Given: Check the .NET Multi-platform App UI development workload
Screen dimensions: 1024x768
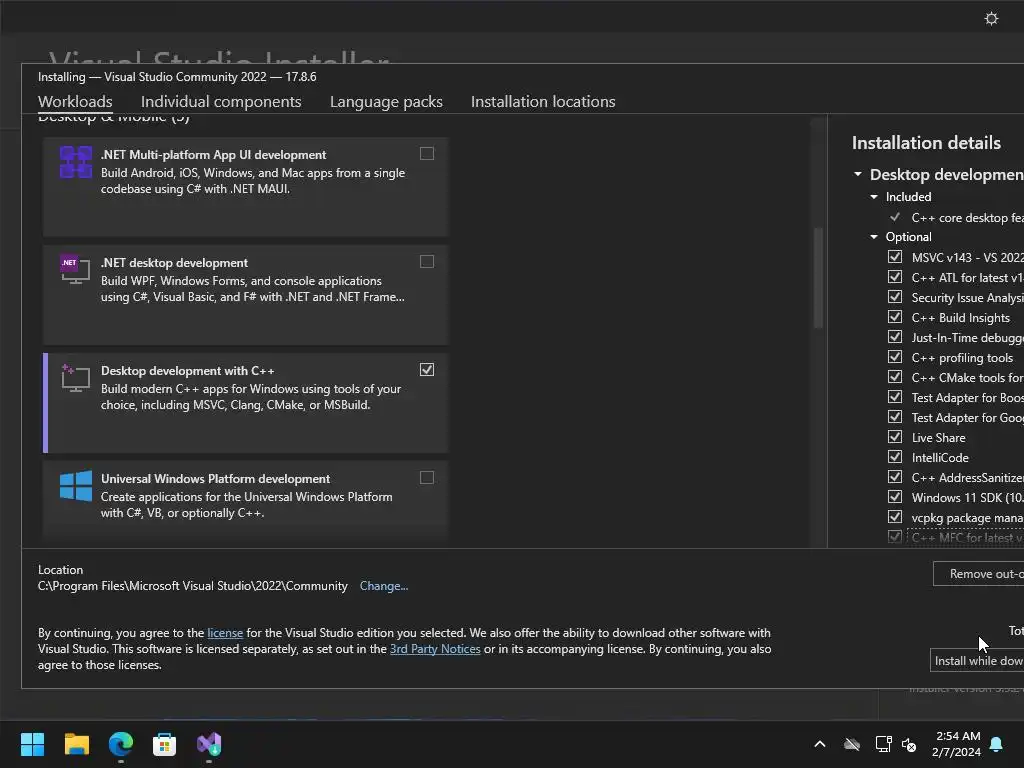Looking at the screenshot, I should point(426,153).
